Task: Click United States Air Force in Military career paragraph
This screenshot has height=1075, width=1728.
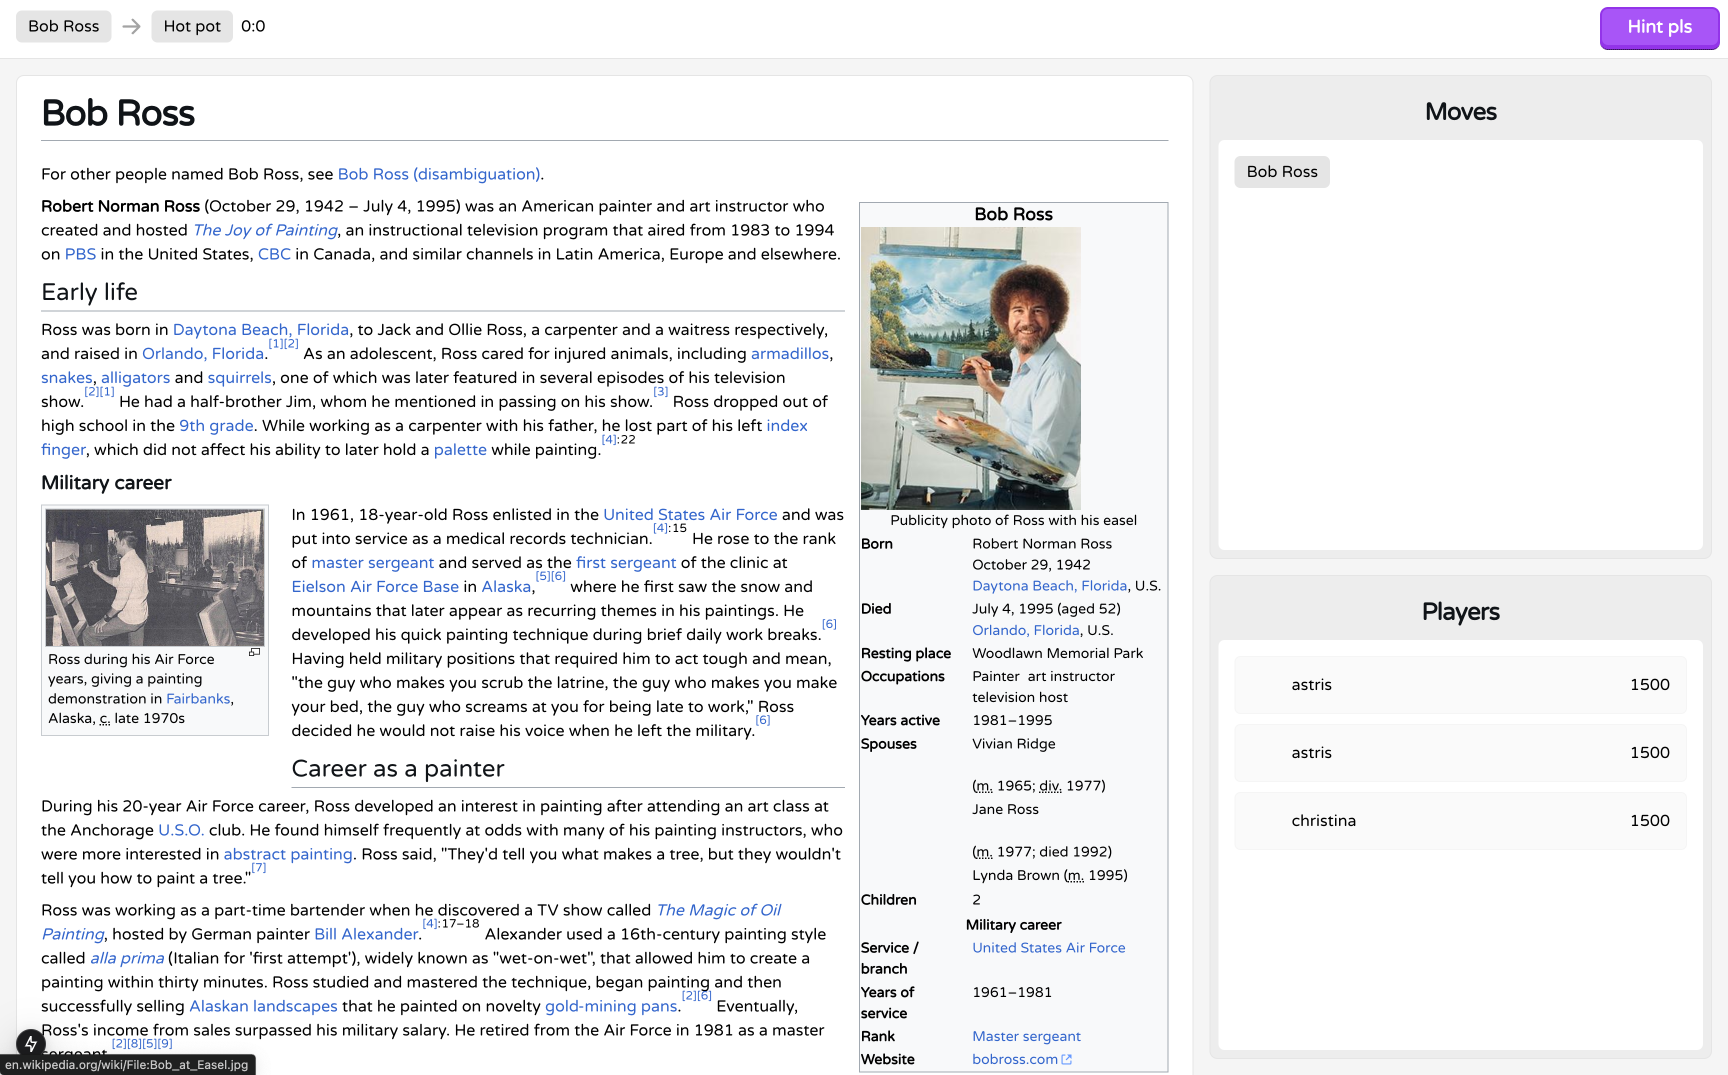Action: pyautogui.click(x=690, y=515)
